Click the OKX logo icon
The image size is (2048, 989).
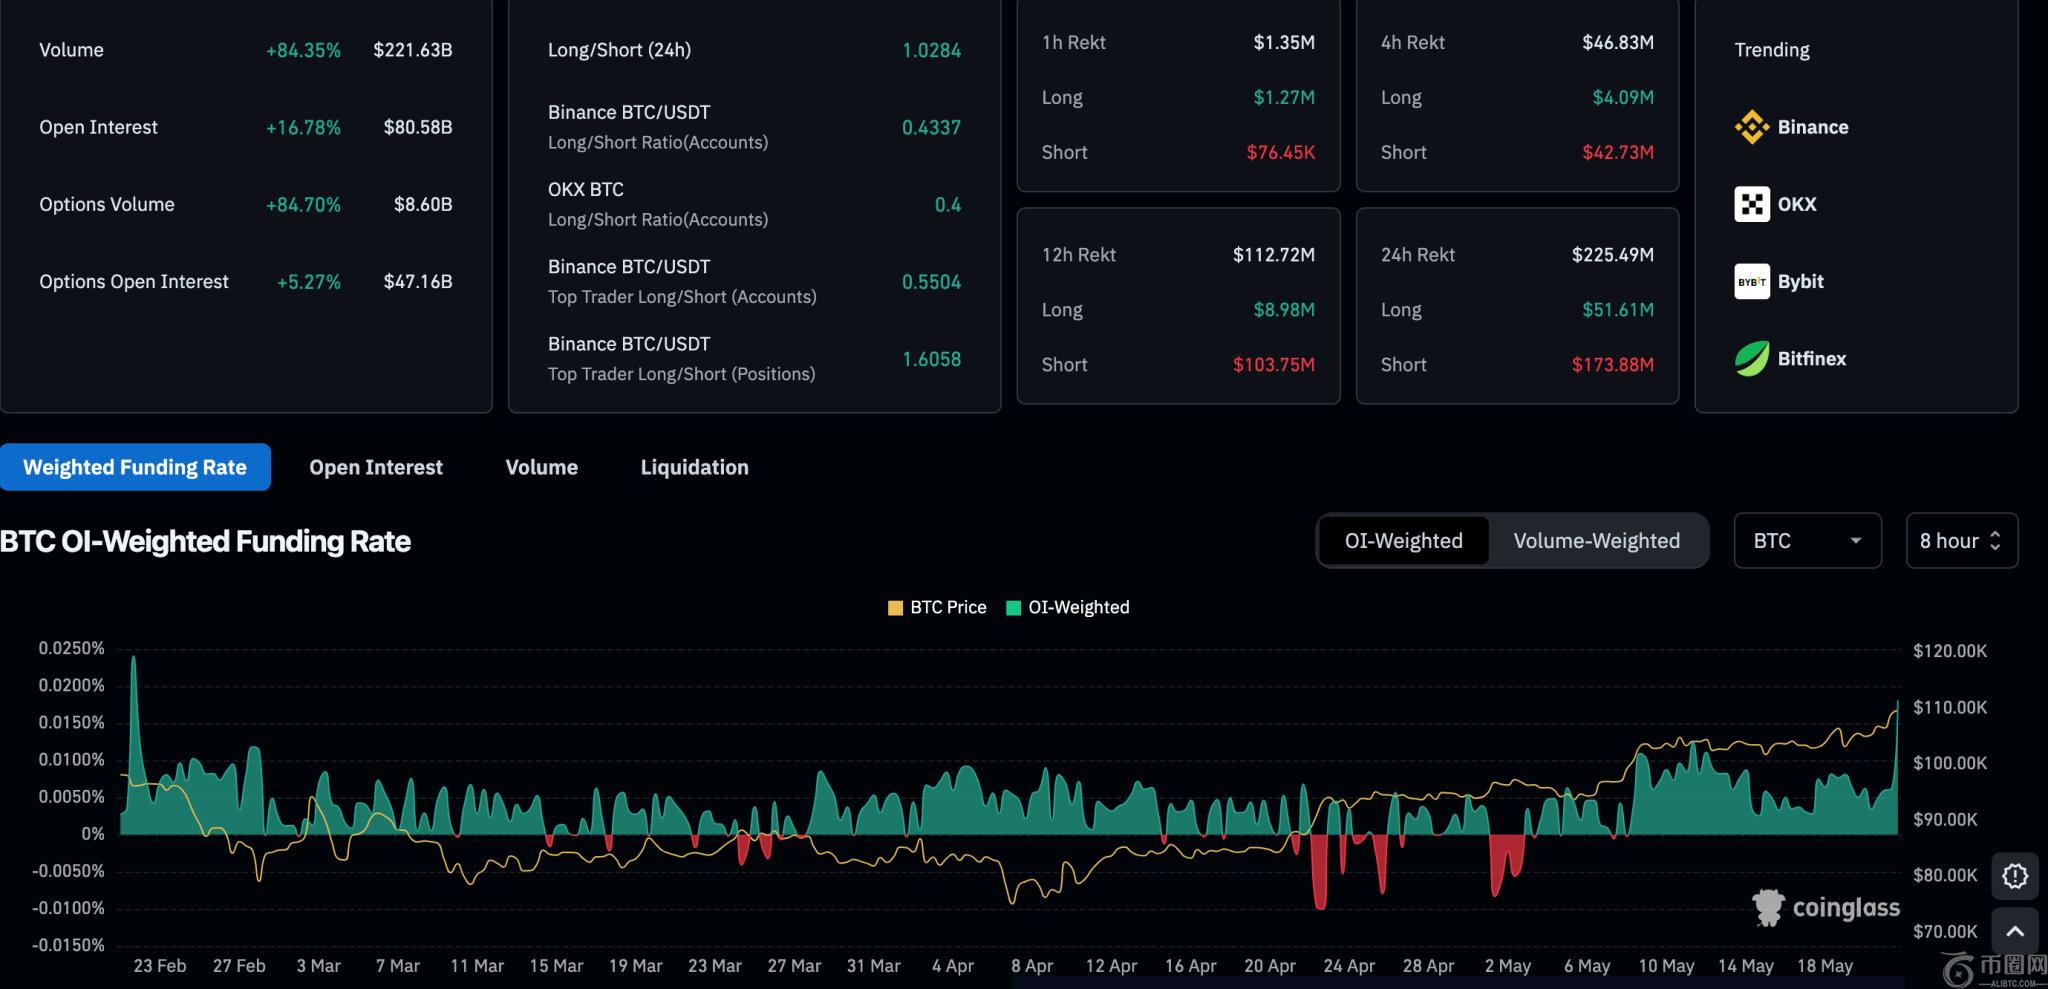[1751, 204]
